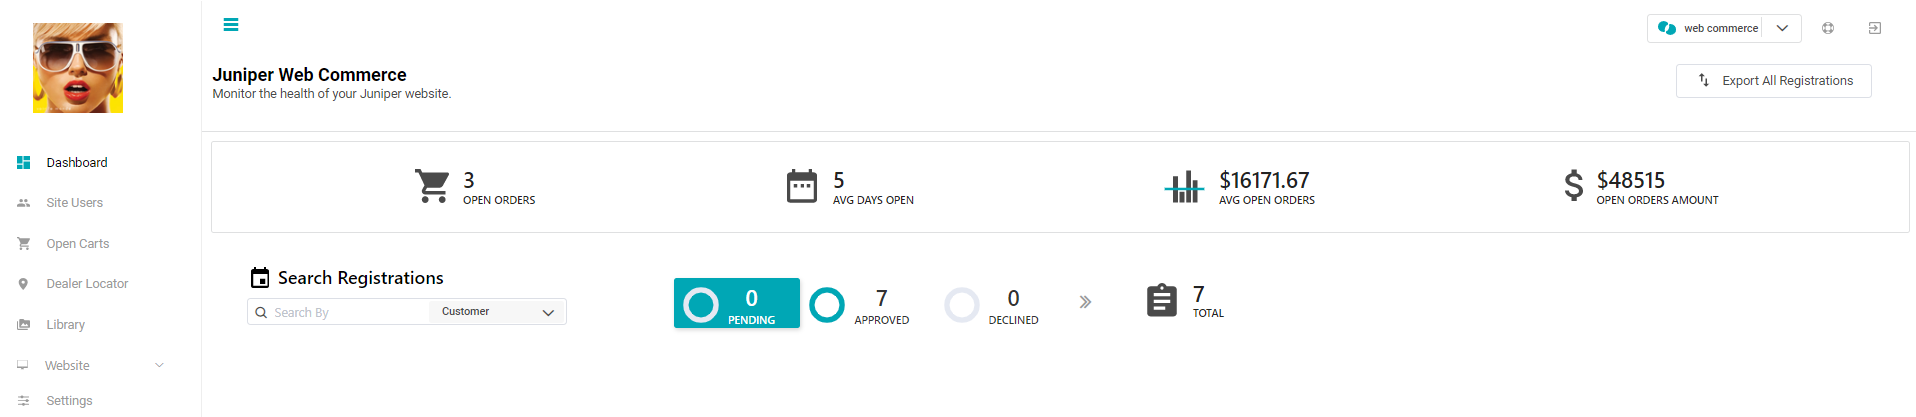
Task: Open the web commerce dropdown
Action: [1724, 28]
